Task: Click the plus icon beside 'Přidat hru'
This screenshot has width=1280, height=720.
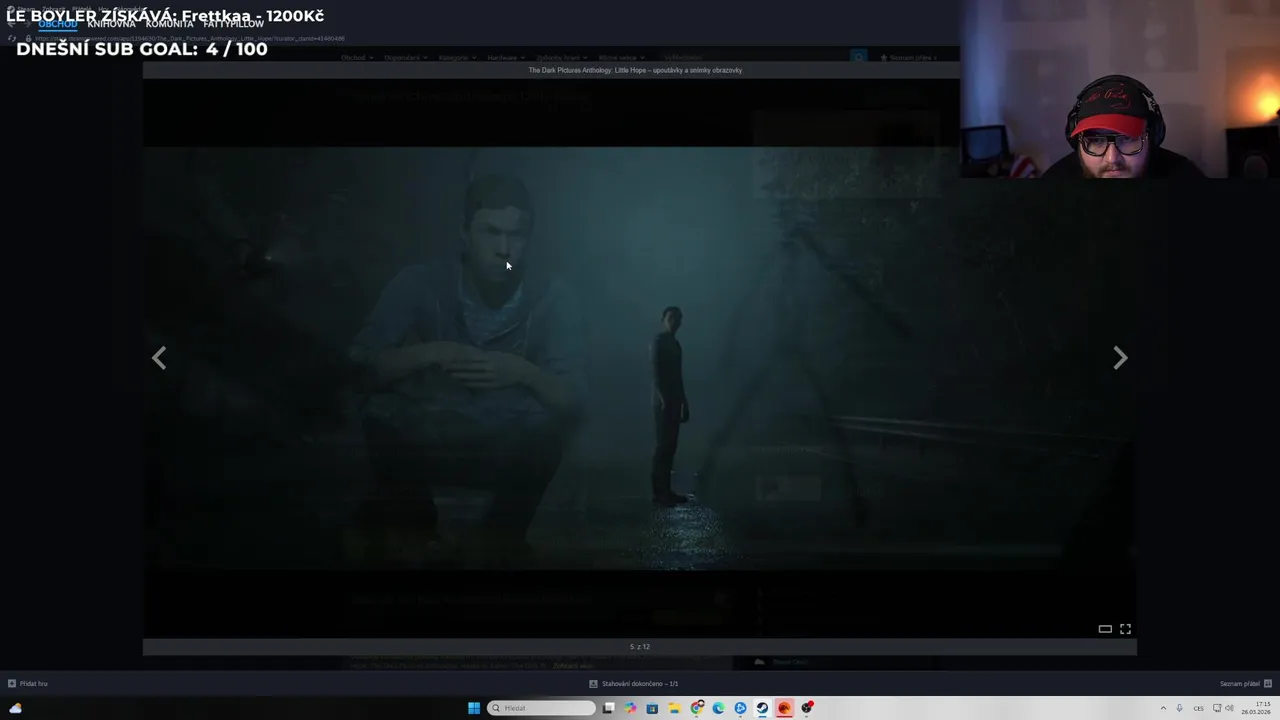Action: 11,684
